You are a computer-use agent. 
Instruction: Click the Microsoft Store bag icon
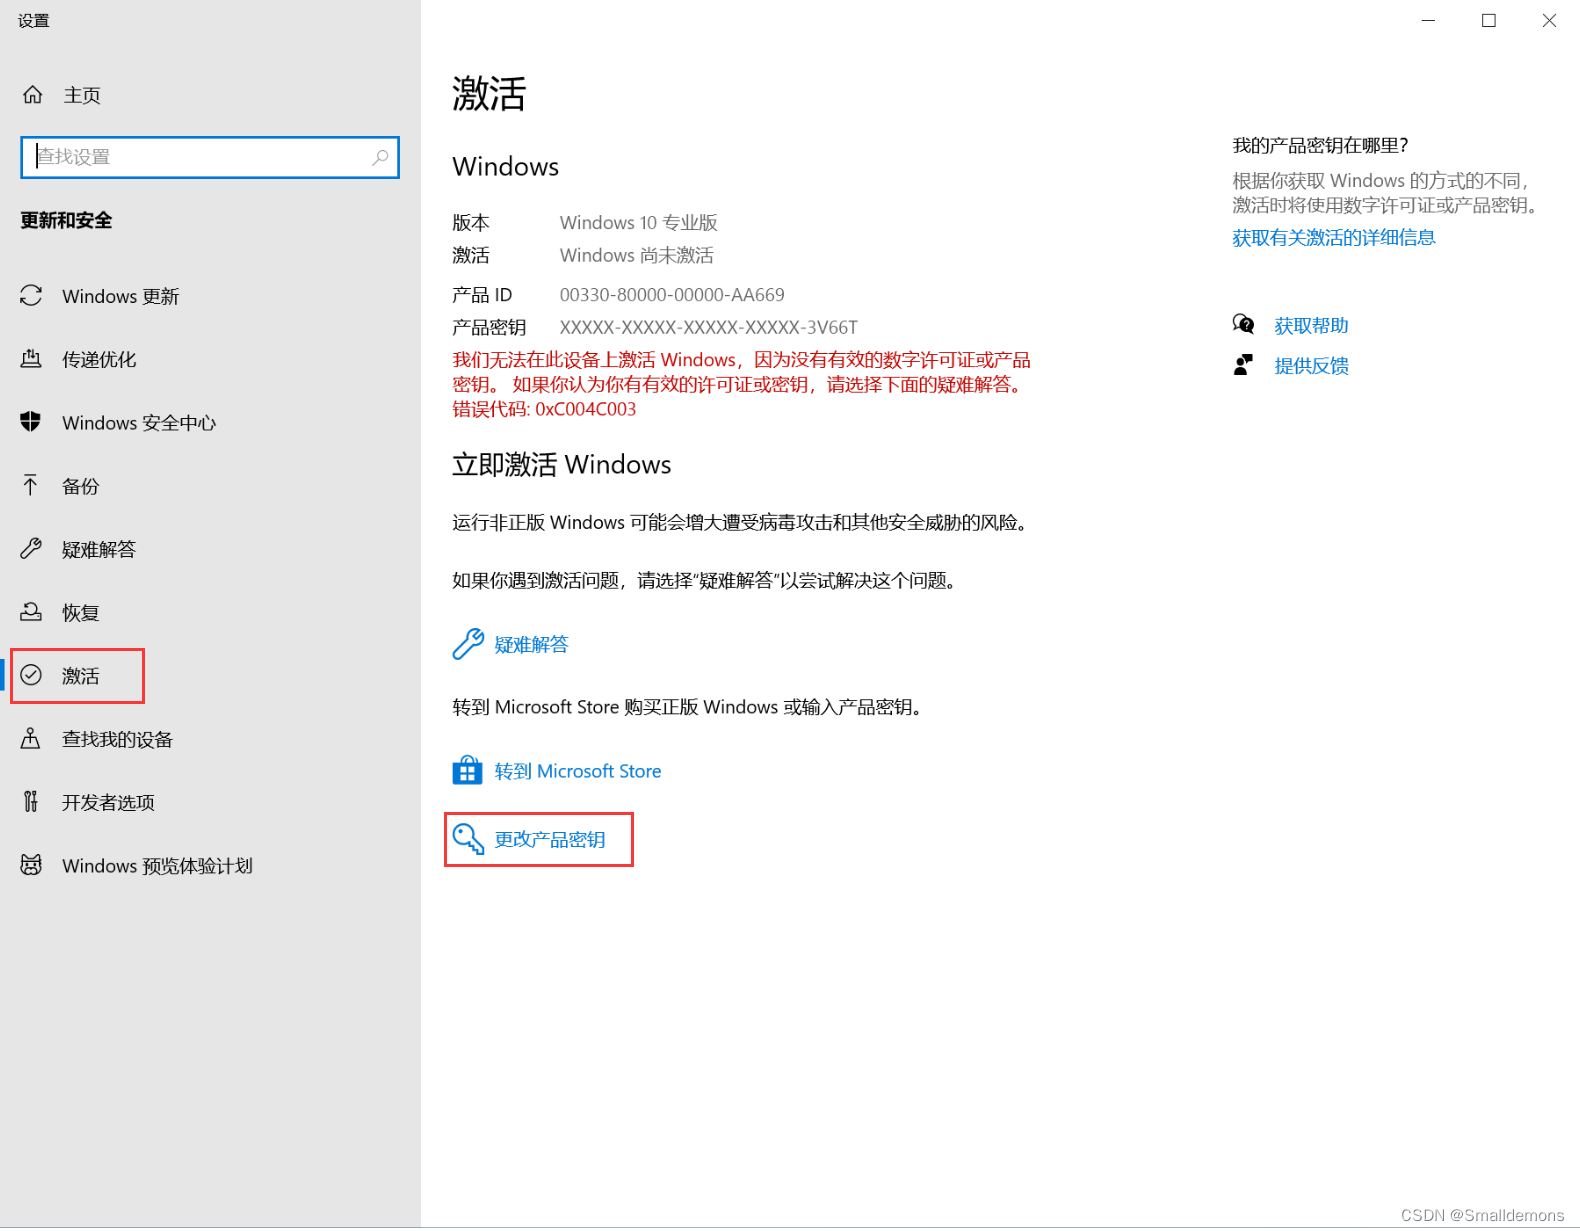click(467, 770)
